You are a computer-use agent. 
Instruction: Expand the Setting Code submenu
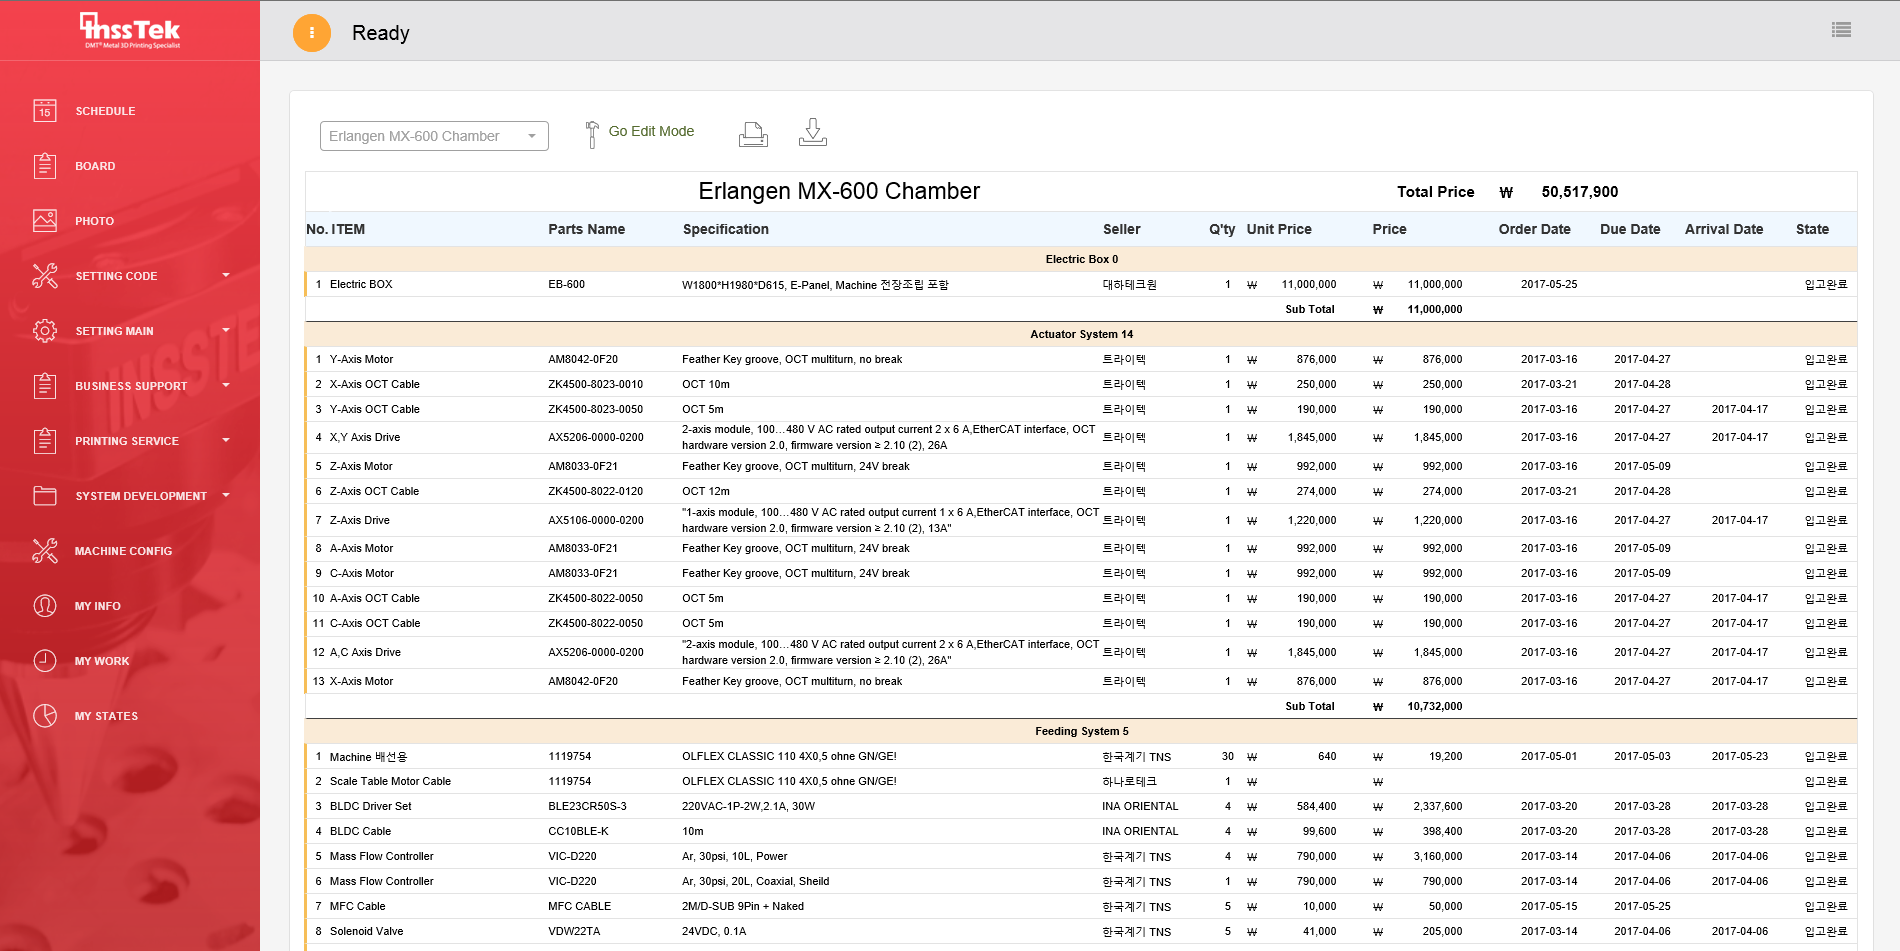(x=226, y=275)
